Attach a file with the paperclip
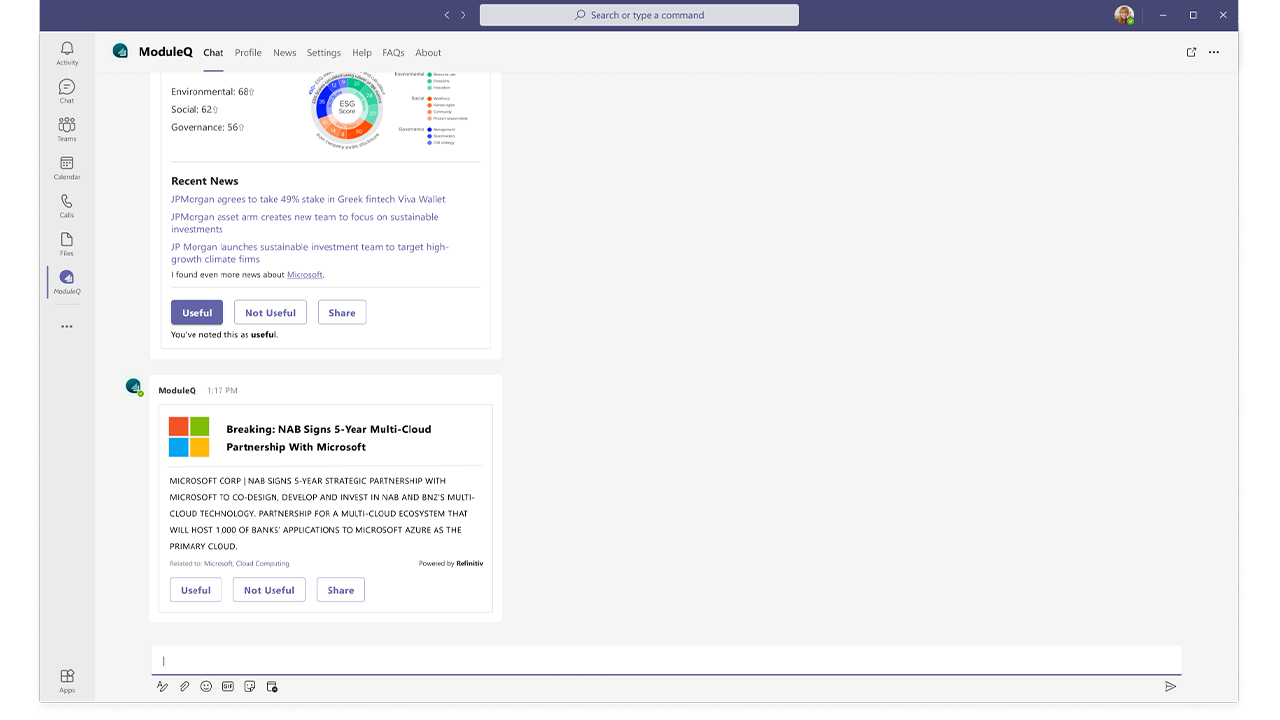This screenshot has height=720, width=1280. [x=184, y=686]
